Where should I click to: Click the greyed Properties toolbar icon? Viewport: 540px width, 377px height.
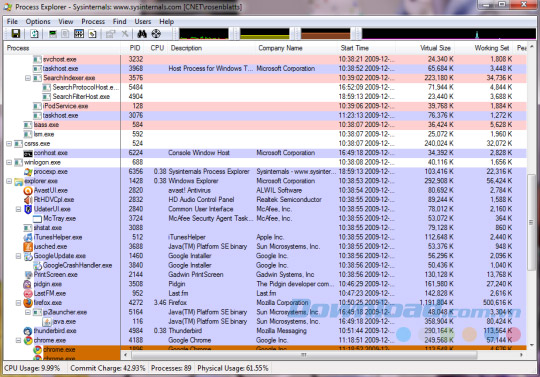(x=110, y=34)
